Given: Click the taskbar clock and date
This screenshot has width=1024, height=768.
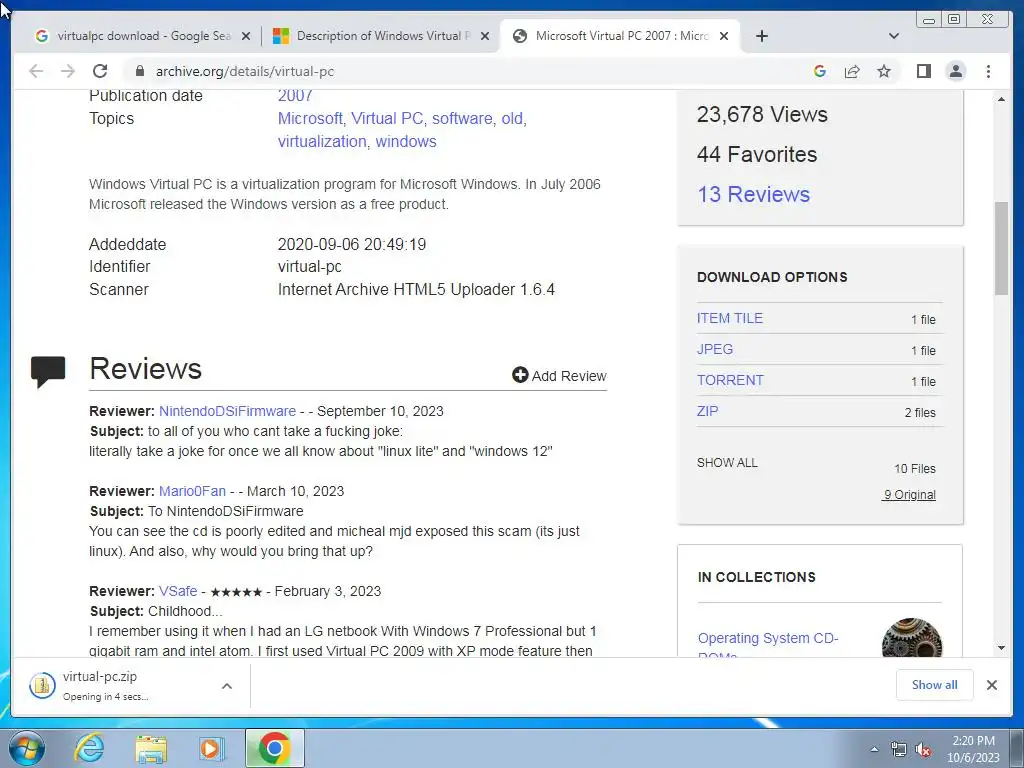Looking at the screenshot, I should click(x=973, y=749).
